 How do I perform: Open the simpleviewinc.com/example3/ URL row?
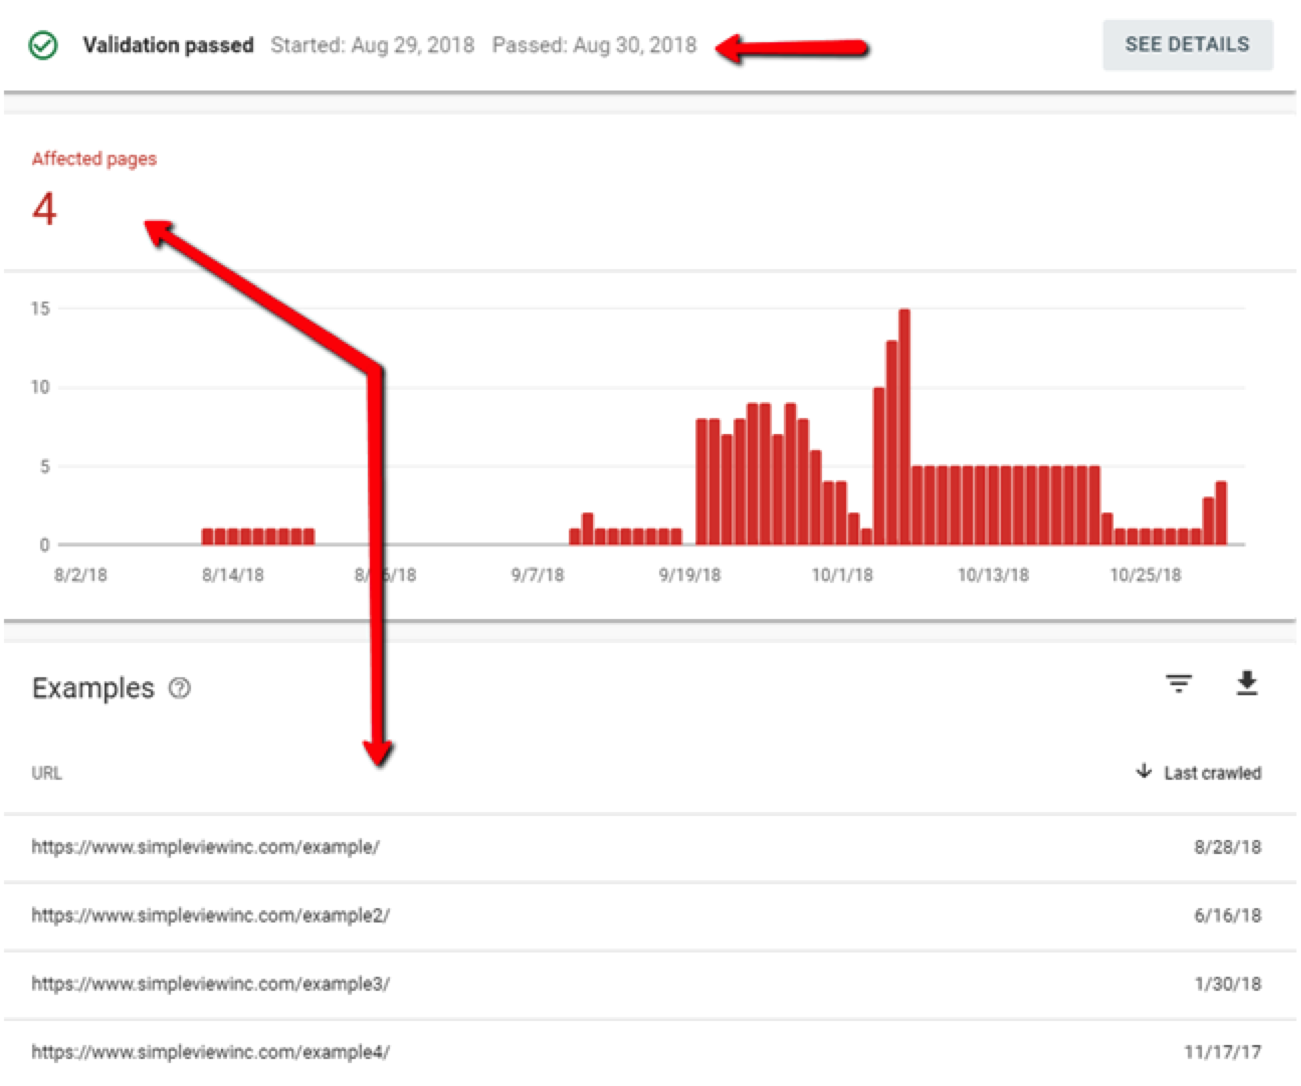click(x=650, y=984)
